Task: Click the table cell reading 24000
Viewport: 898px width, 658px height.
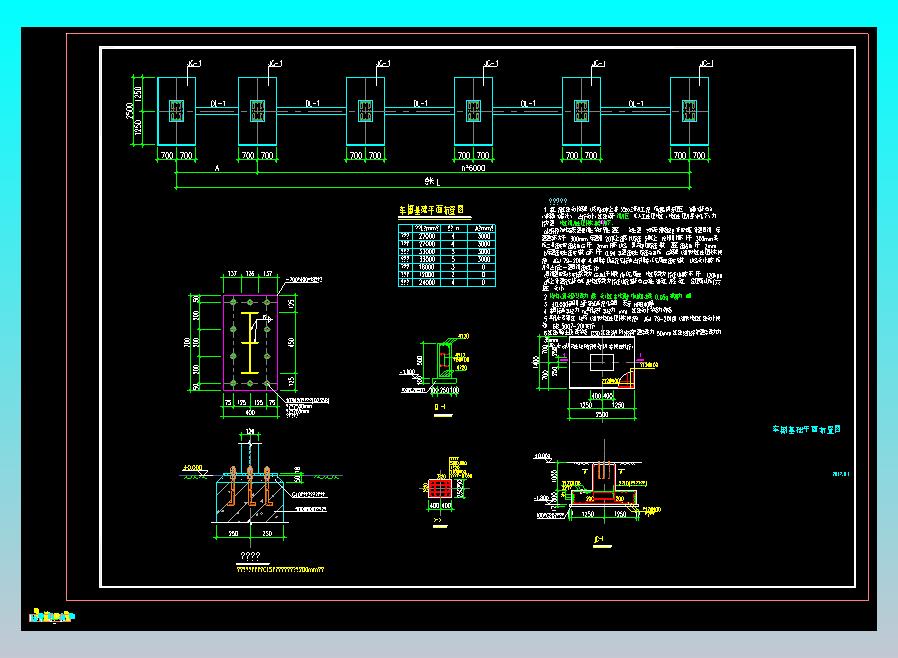Action: [427, 282]
